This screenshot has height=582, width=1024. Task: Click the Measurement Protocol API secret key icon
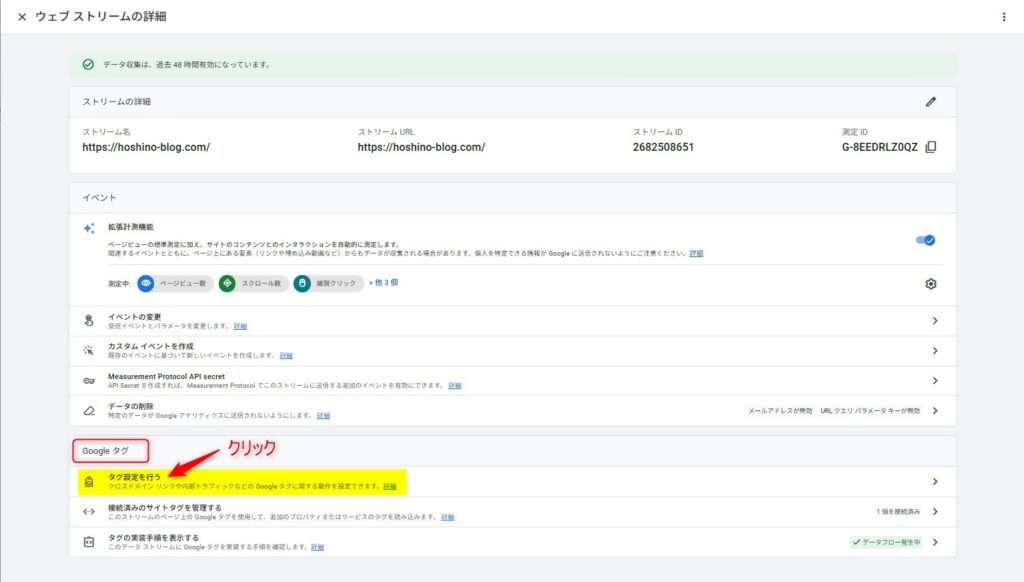(x=89, y=379)
